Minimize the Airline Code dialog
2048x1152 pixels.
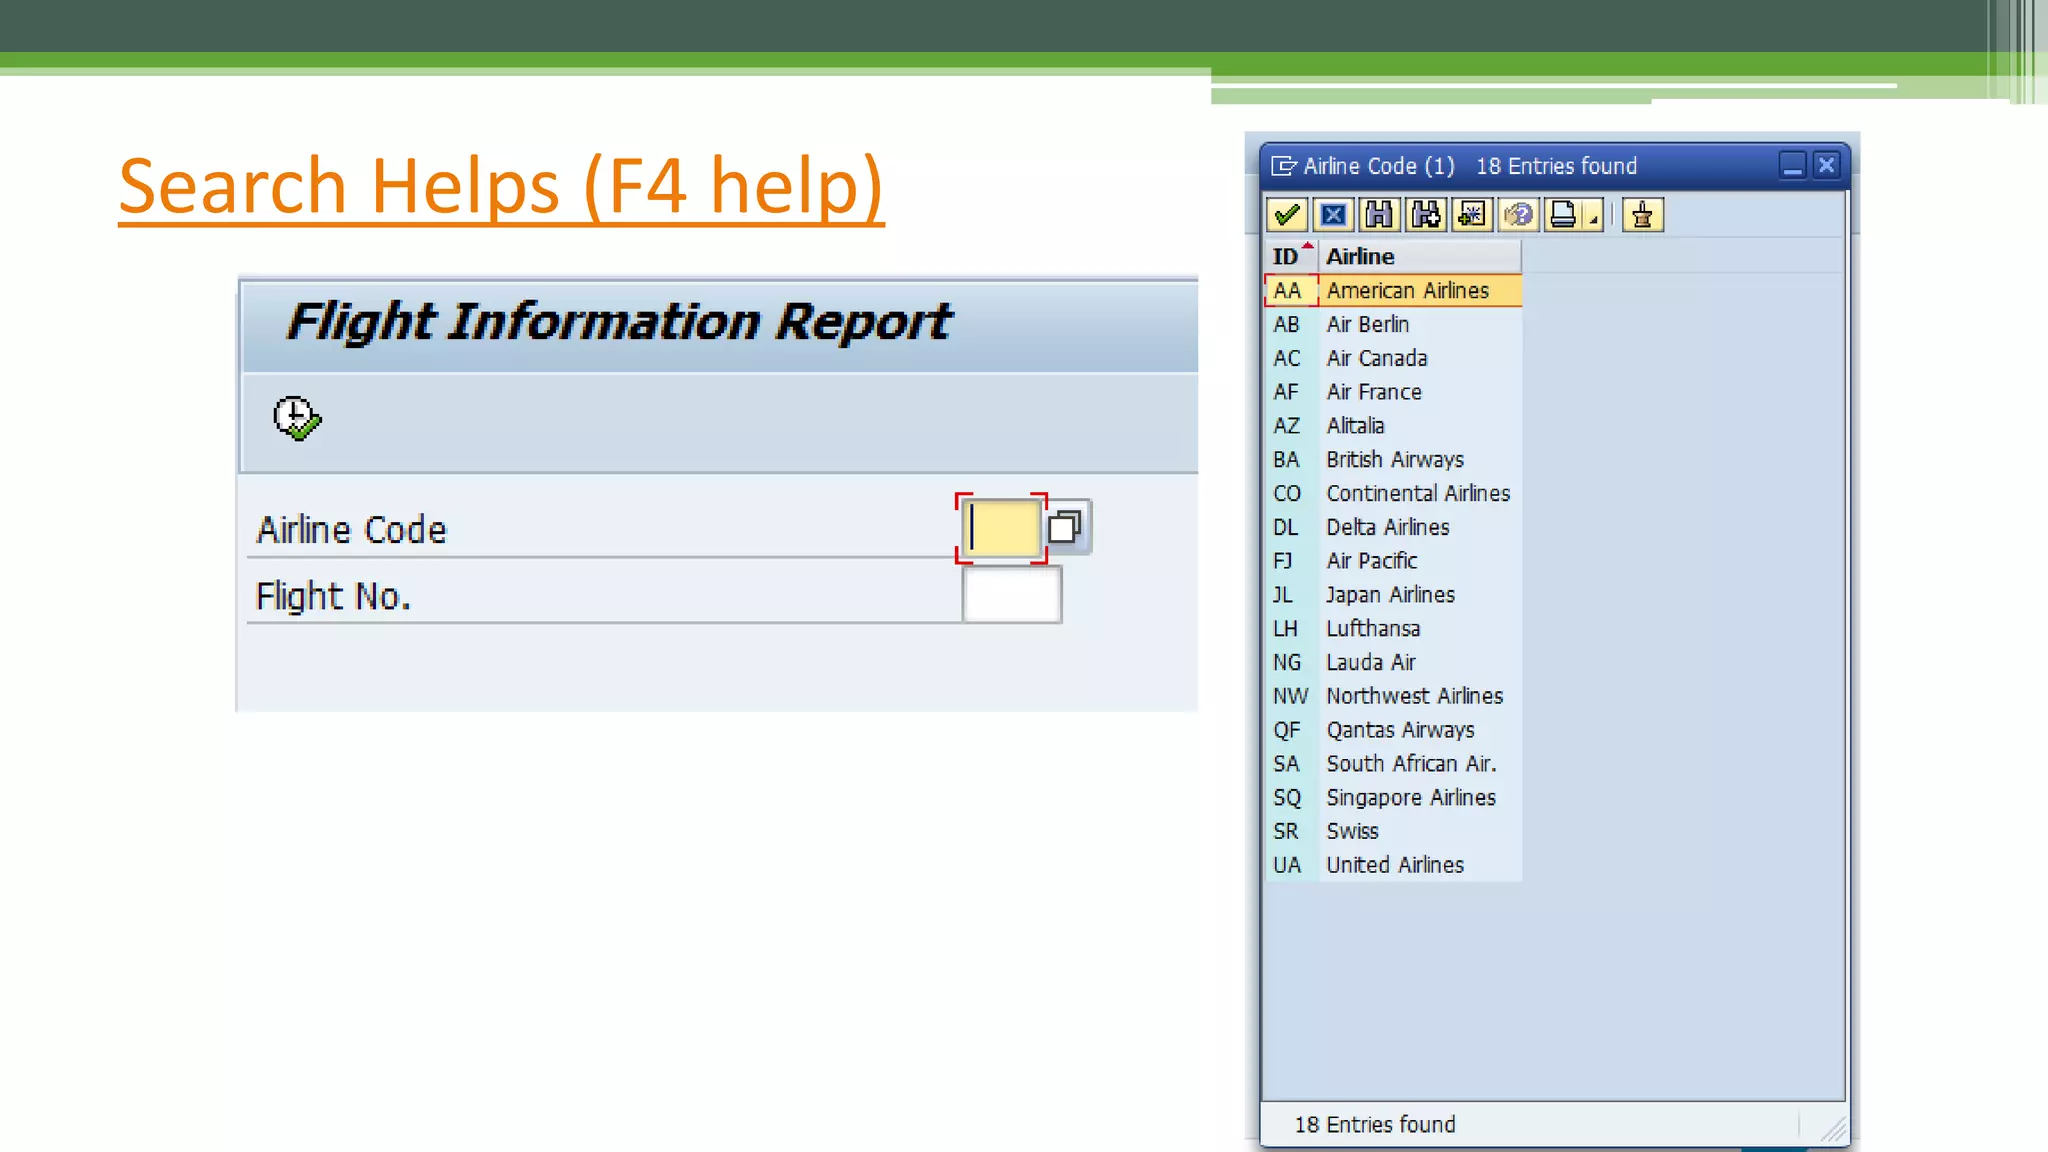pos(1792,165)
